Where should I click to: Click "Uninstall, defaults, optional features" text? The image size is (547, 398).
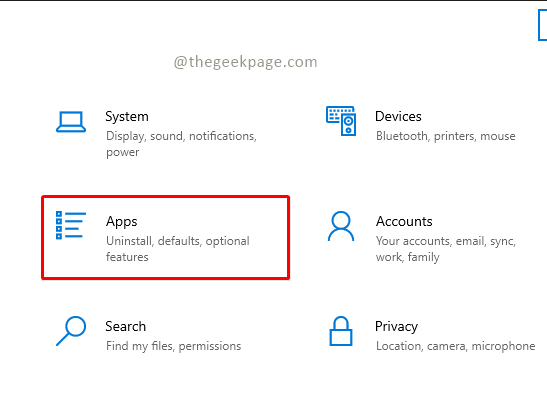[178, 249]
